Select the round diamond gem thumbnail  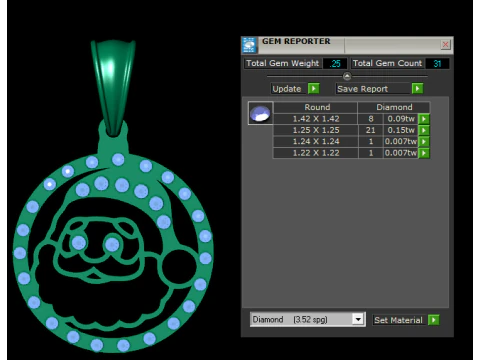(x=260, y=113)
